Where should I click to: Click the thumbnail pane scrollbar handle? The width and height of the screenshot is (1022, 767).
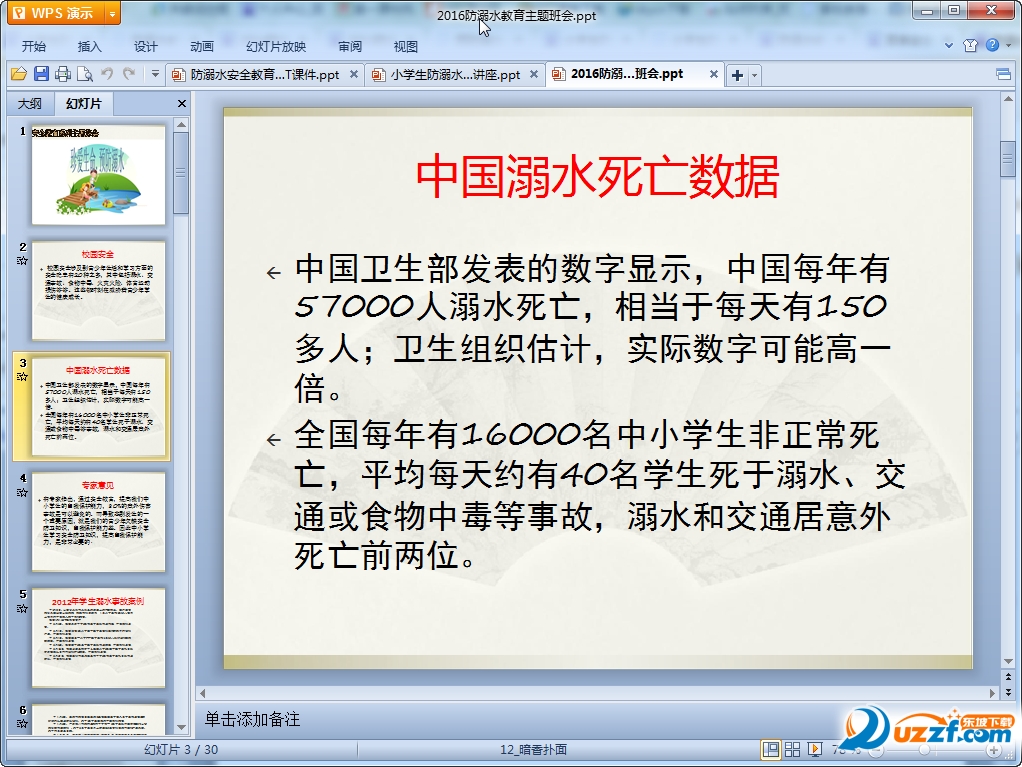point(181,173)
